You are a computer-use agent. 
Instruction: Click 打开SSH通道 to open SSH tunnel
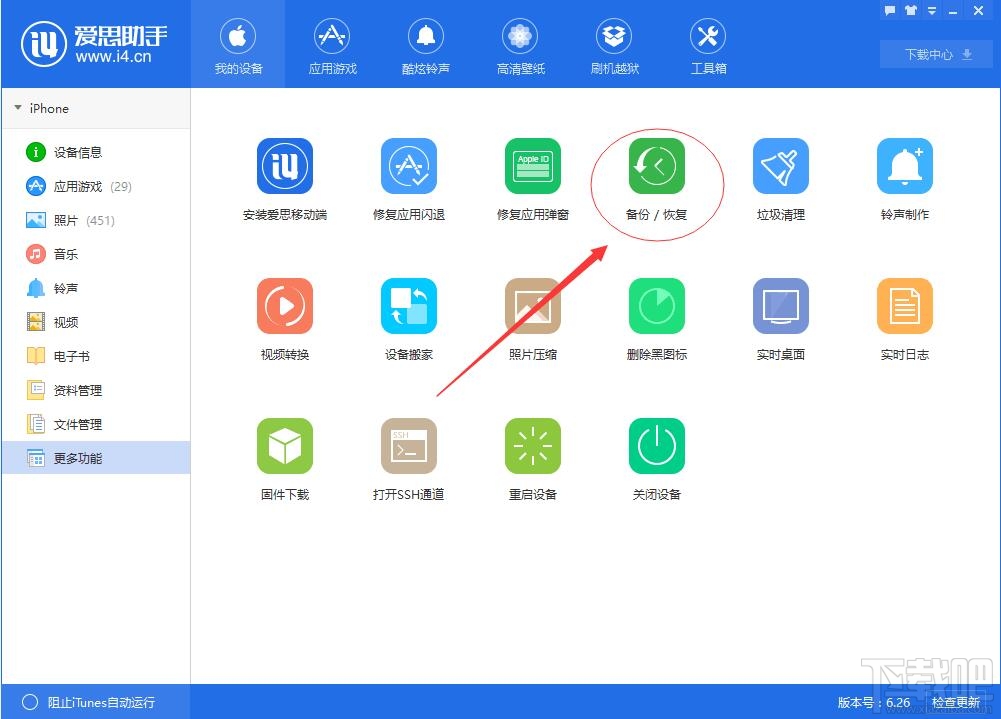coord(409,460)
